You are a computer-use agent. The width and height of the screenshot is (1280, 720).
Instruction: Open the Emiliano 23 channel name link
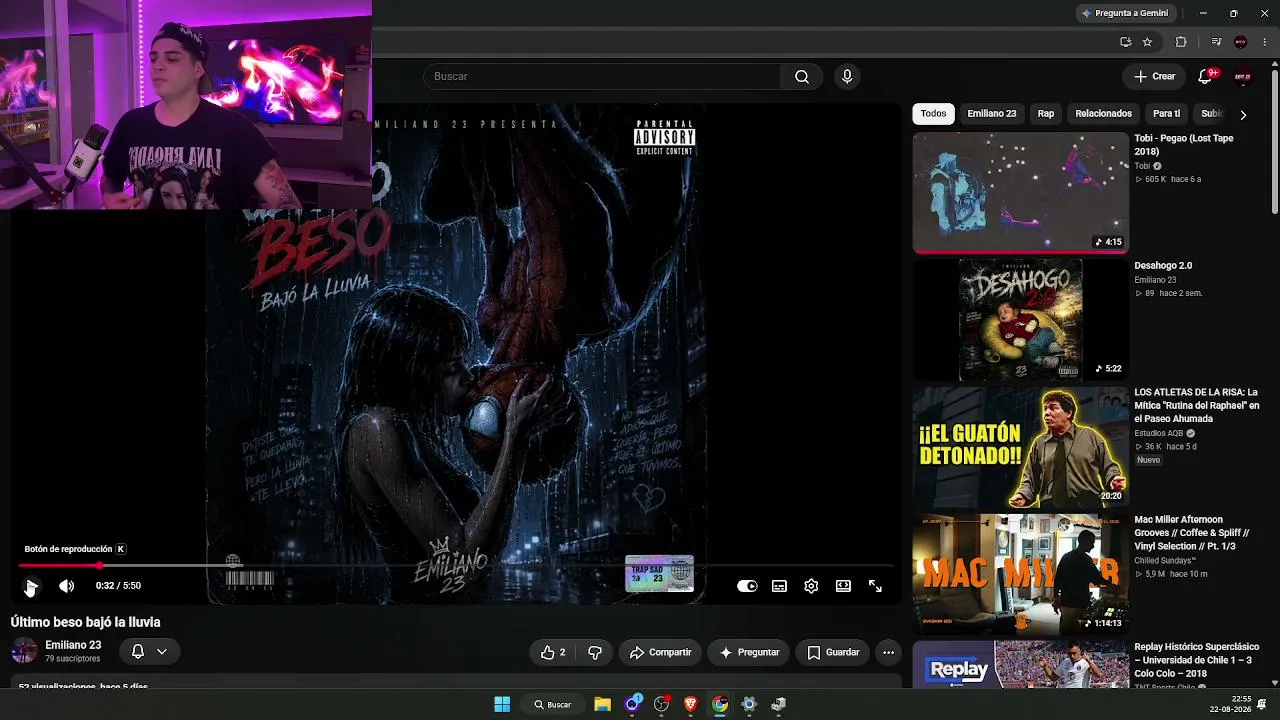(73, 645)
